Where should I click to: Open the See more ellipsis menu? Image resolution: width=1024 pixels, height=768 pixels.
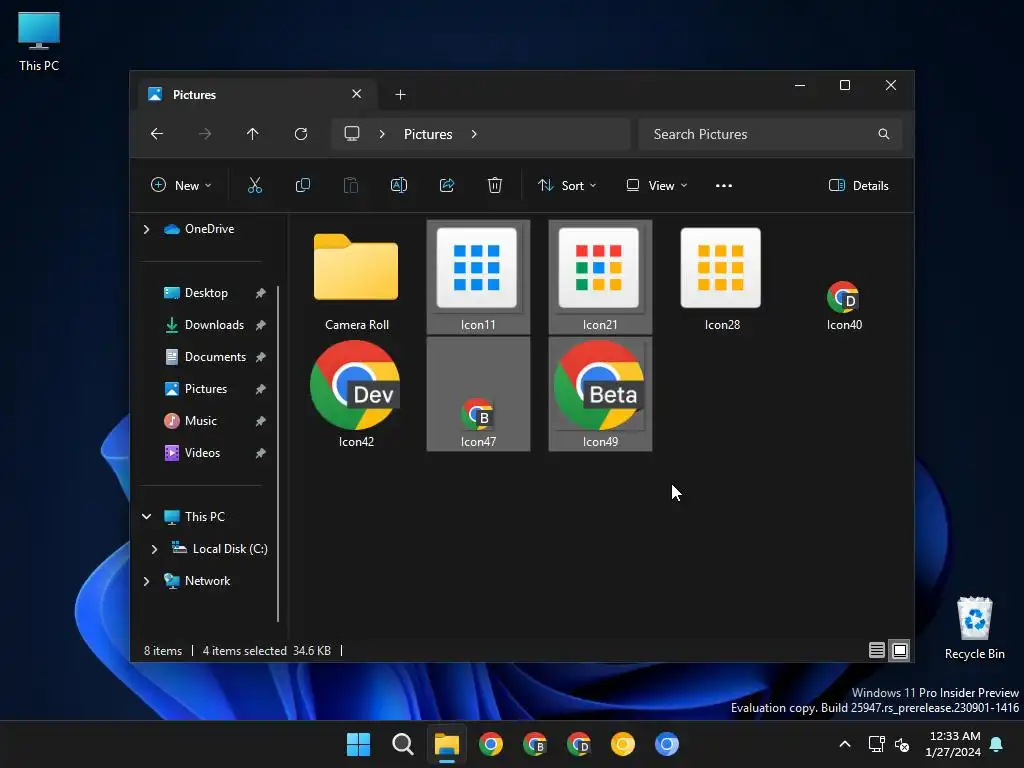coord(724,185)
